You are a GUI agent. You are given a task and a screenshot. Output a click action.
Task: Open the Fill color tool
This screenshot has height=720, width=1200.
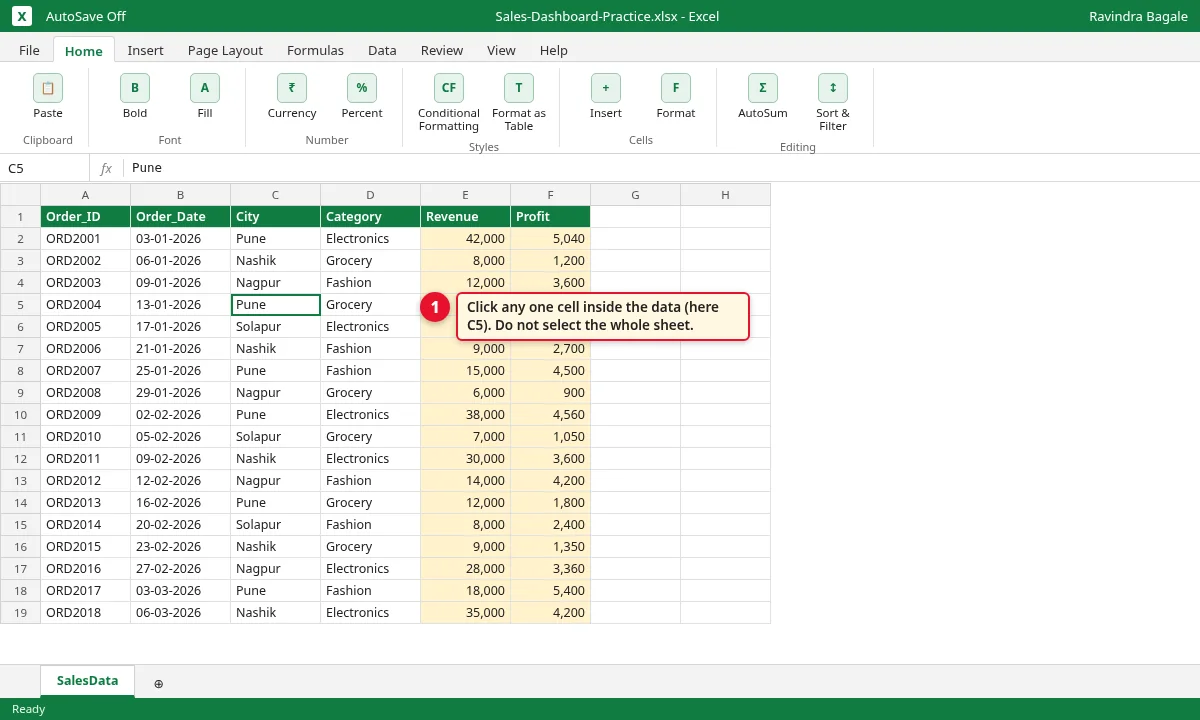205,88
